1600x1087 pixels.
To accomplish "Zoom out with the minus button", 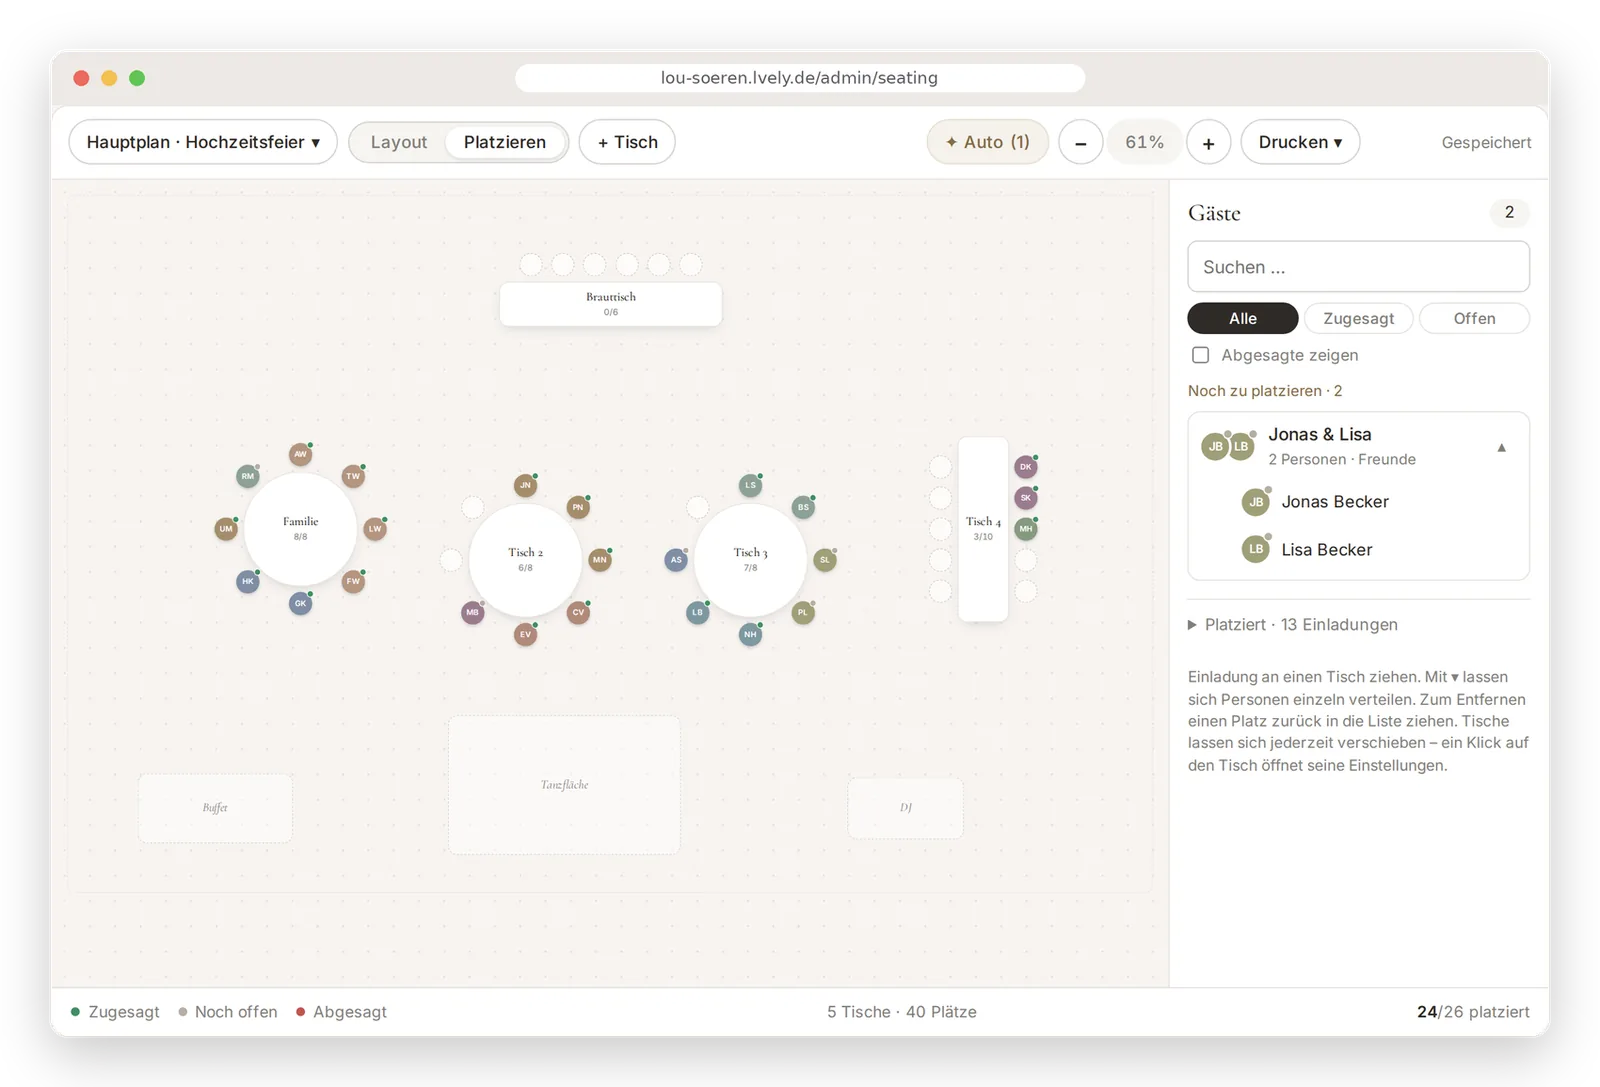I will pos(1081,143).
